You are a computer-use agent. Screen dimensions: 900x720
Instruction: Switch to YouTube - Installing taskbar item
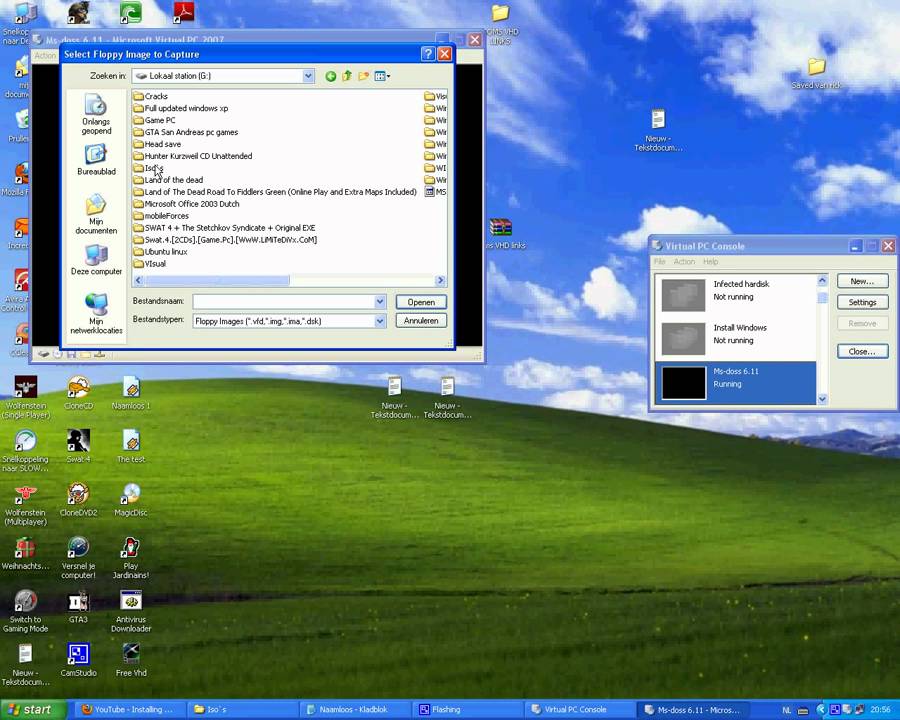129,710
